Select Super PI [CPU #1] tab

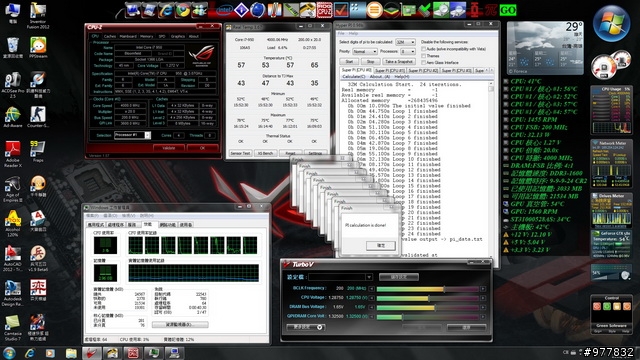click(x=390, y=71)
